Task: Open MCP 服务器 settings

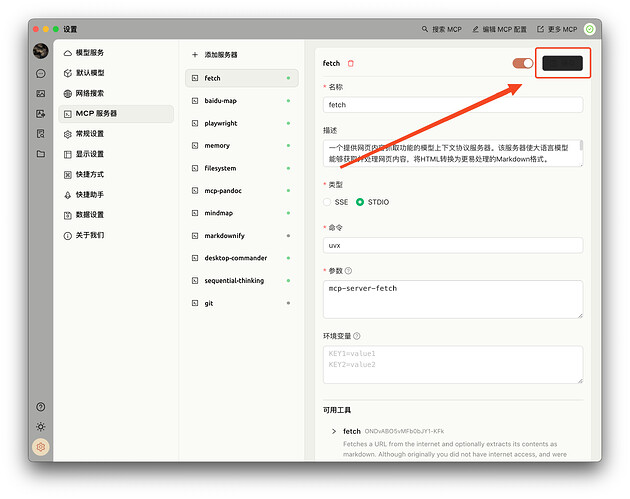Action: click(x=117, y=114)
